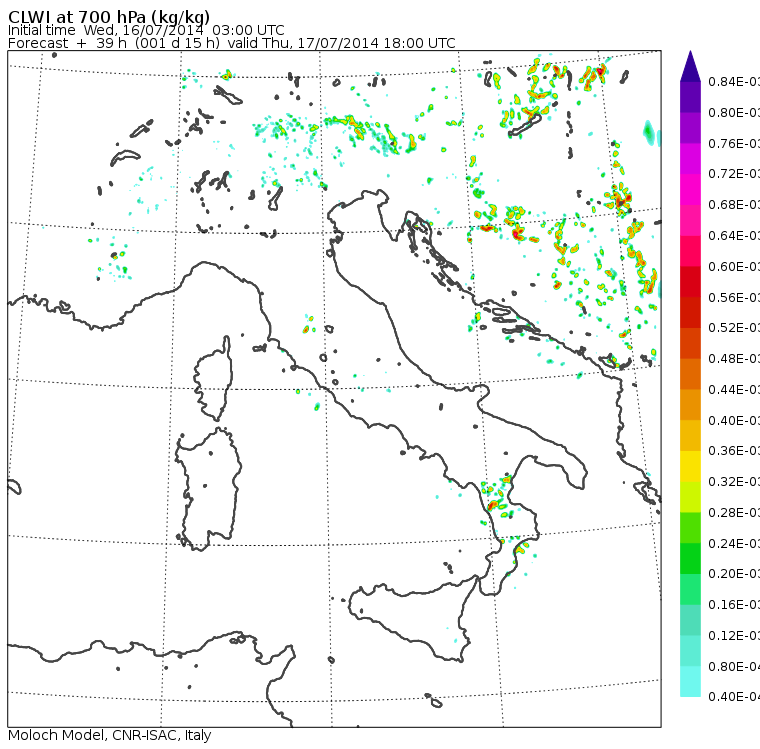This screenshot has width=760, height=749.
Task: Click the '0.12E-03' legend label
Action: (x=734, y=636)
